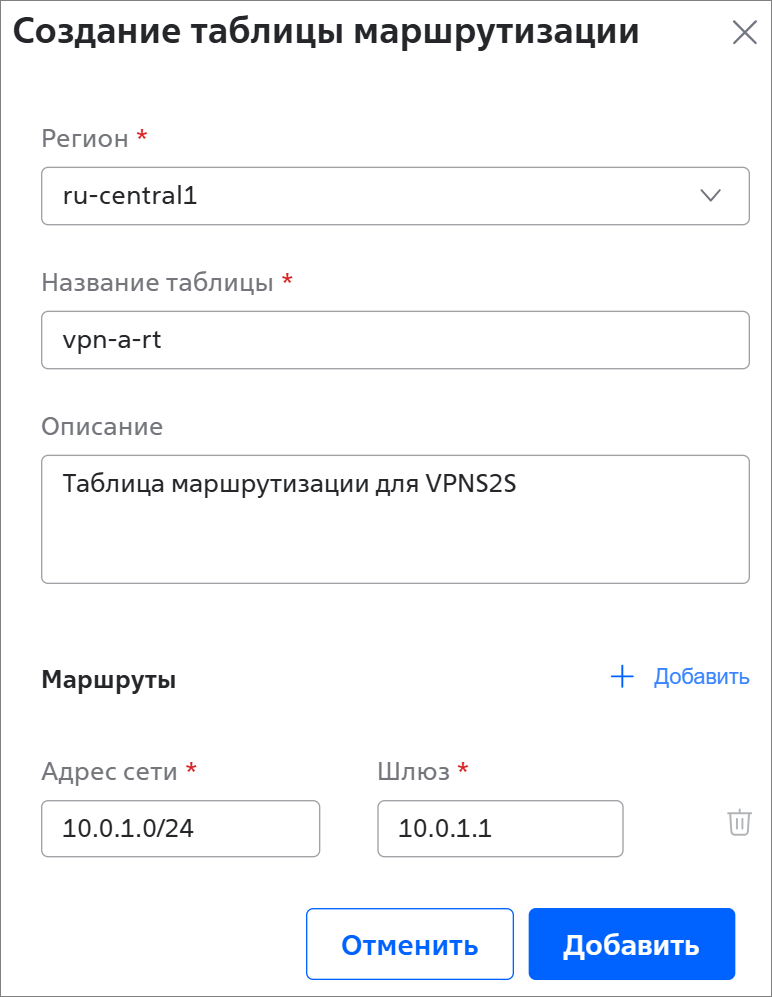Delete the 10.0.1.0/24 route with trash icon
Image resolution: width=772 pixels, height=997 pixels.
pos(739,822)
